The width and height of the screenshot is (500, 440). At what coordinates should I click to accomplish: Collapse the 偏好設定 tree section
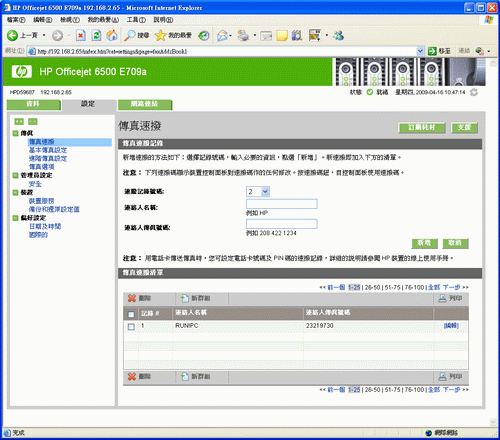click(x=15, y=218)
